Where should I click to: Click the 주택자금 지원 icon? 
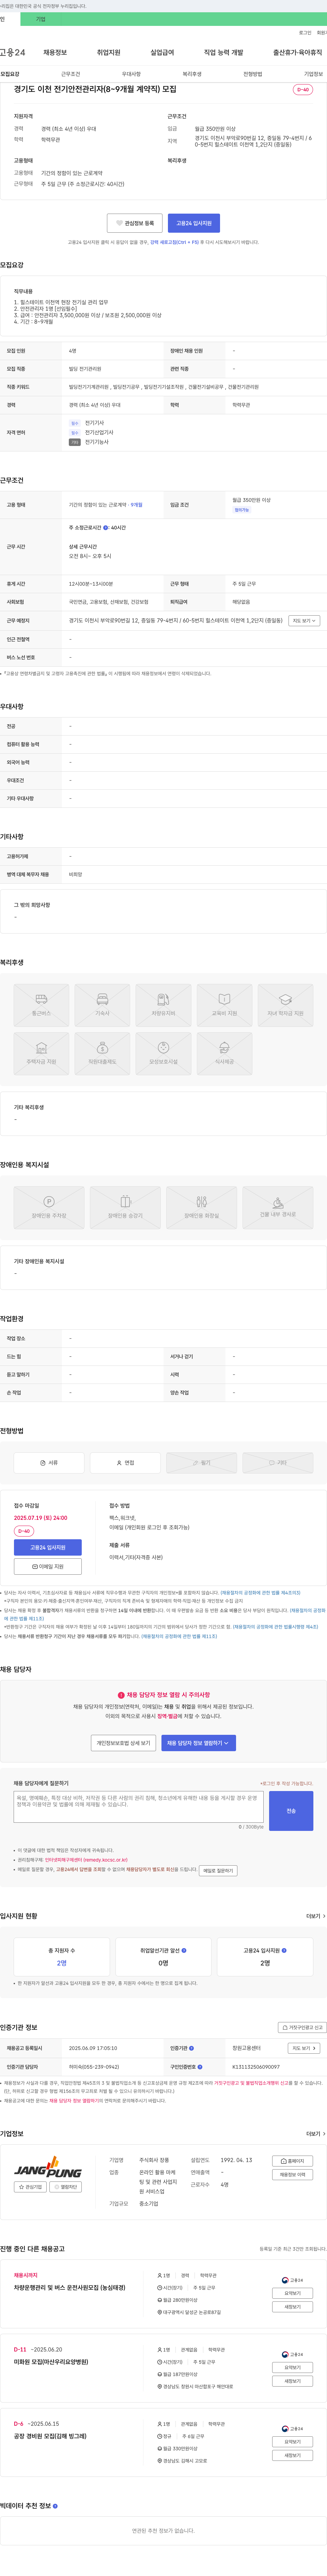[41, 1054]
